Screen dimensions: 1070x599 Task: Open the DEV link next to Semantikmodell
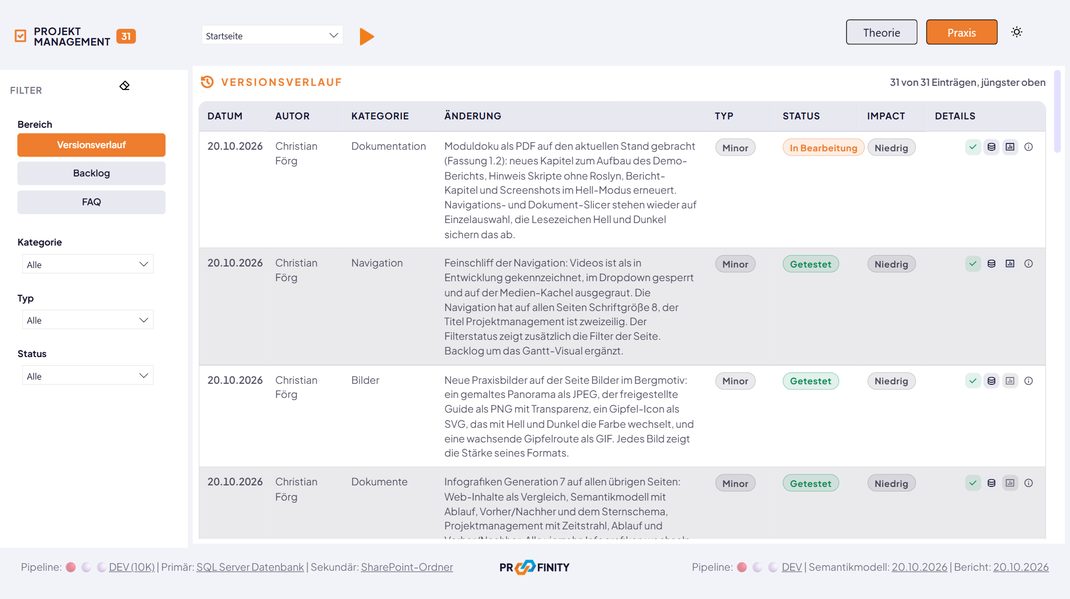click(x=792, y=567)
